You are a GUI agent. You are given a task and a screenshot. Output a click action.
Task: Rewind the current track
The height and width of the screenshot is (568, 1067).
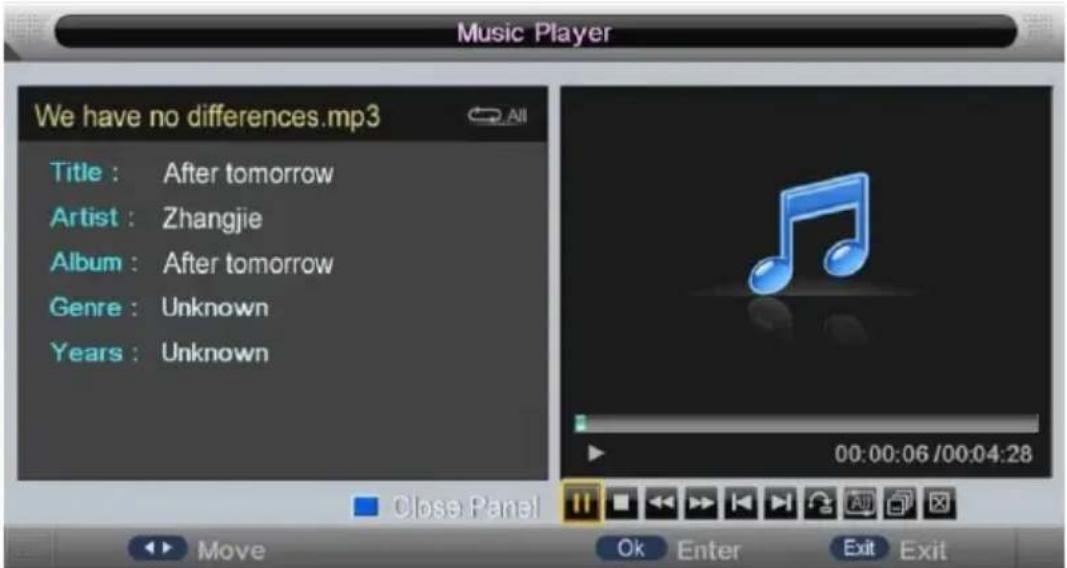[661, 503]
